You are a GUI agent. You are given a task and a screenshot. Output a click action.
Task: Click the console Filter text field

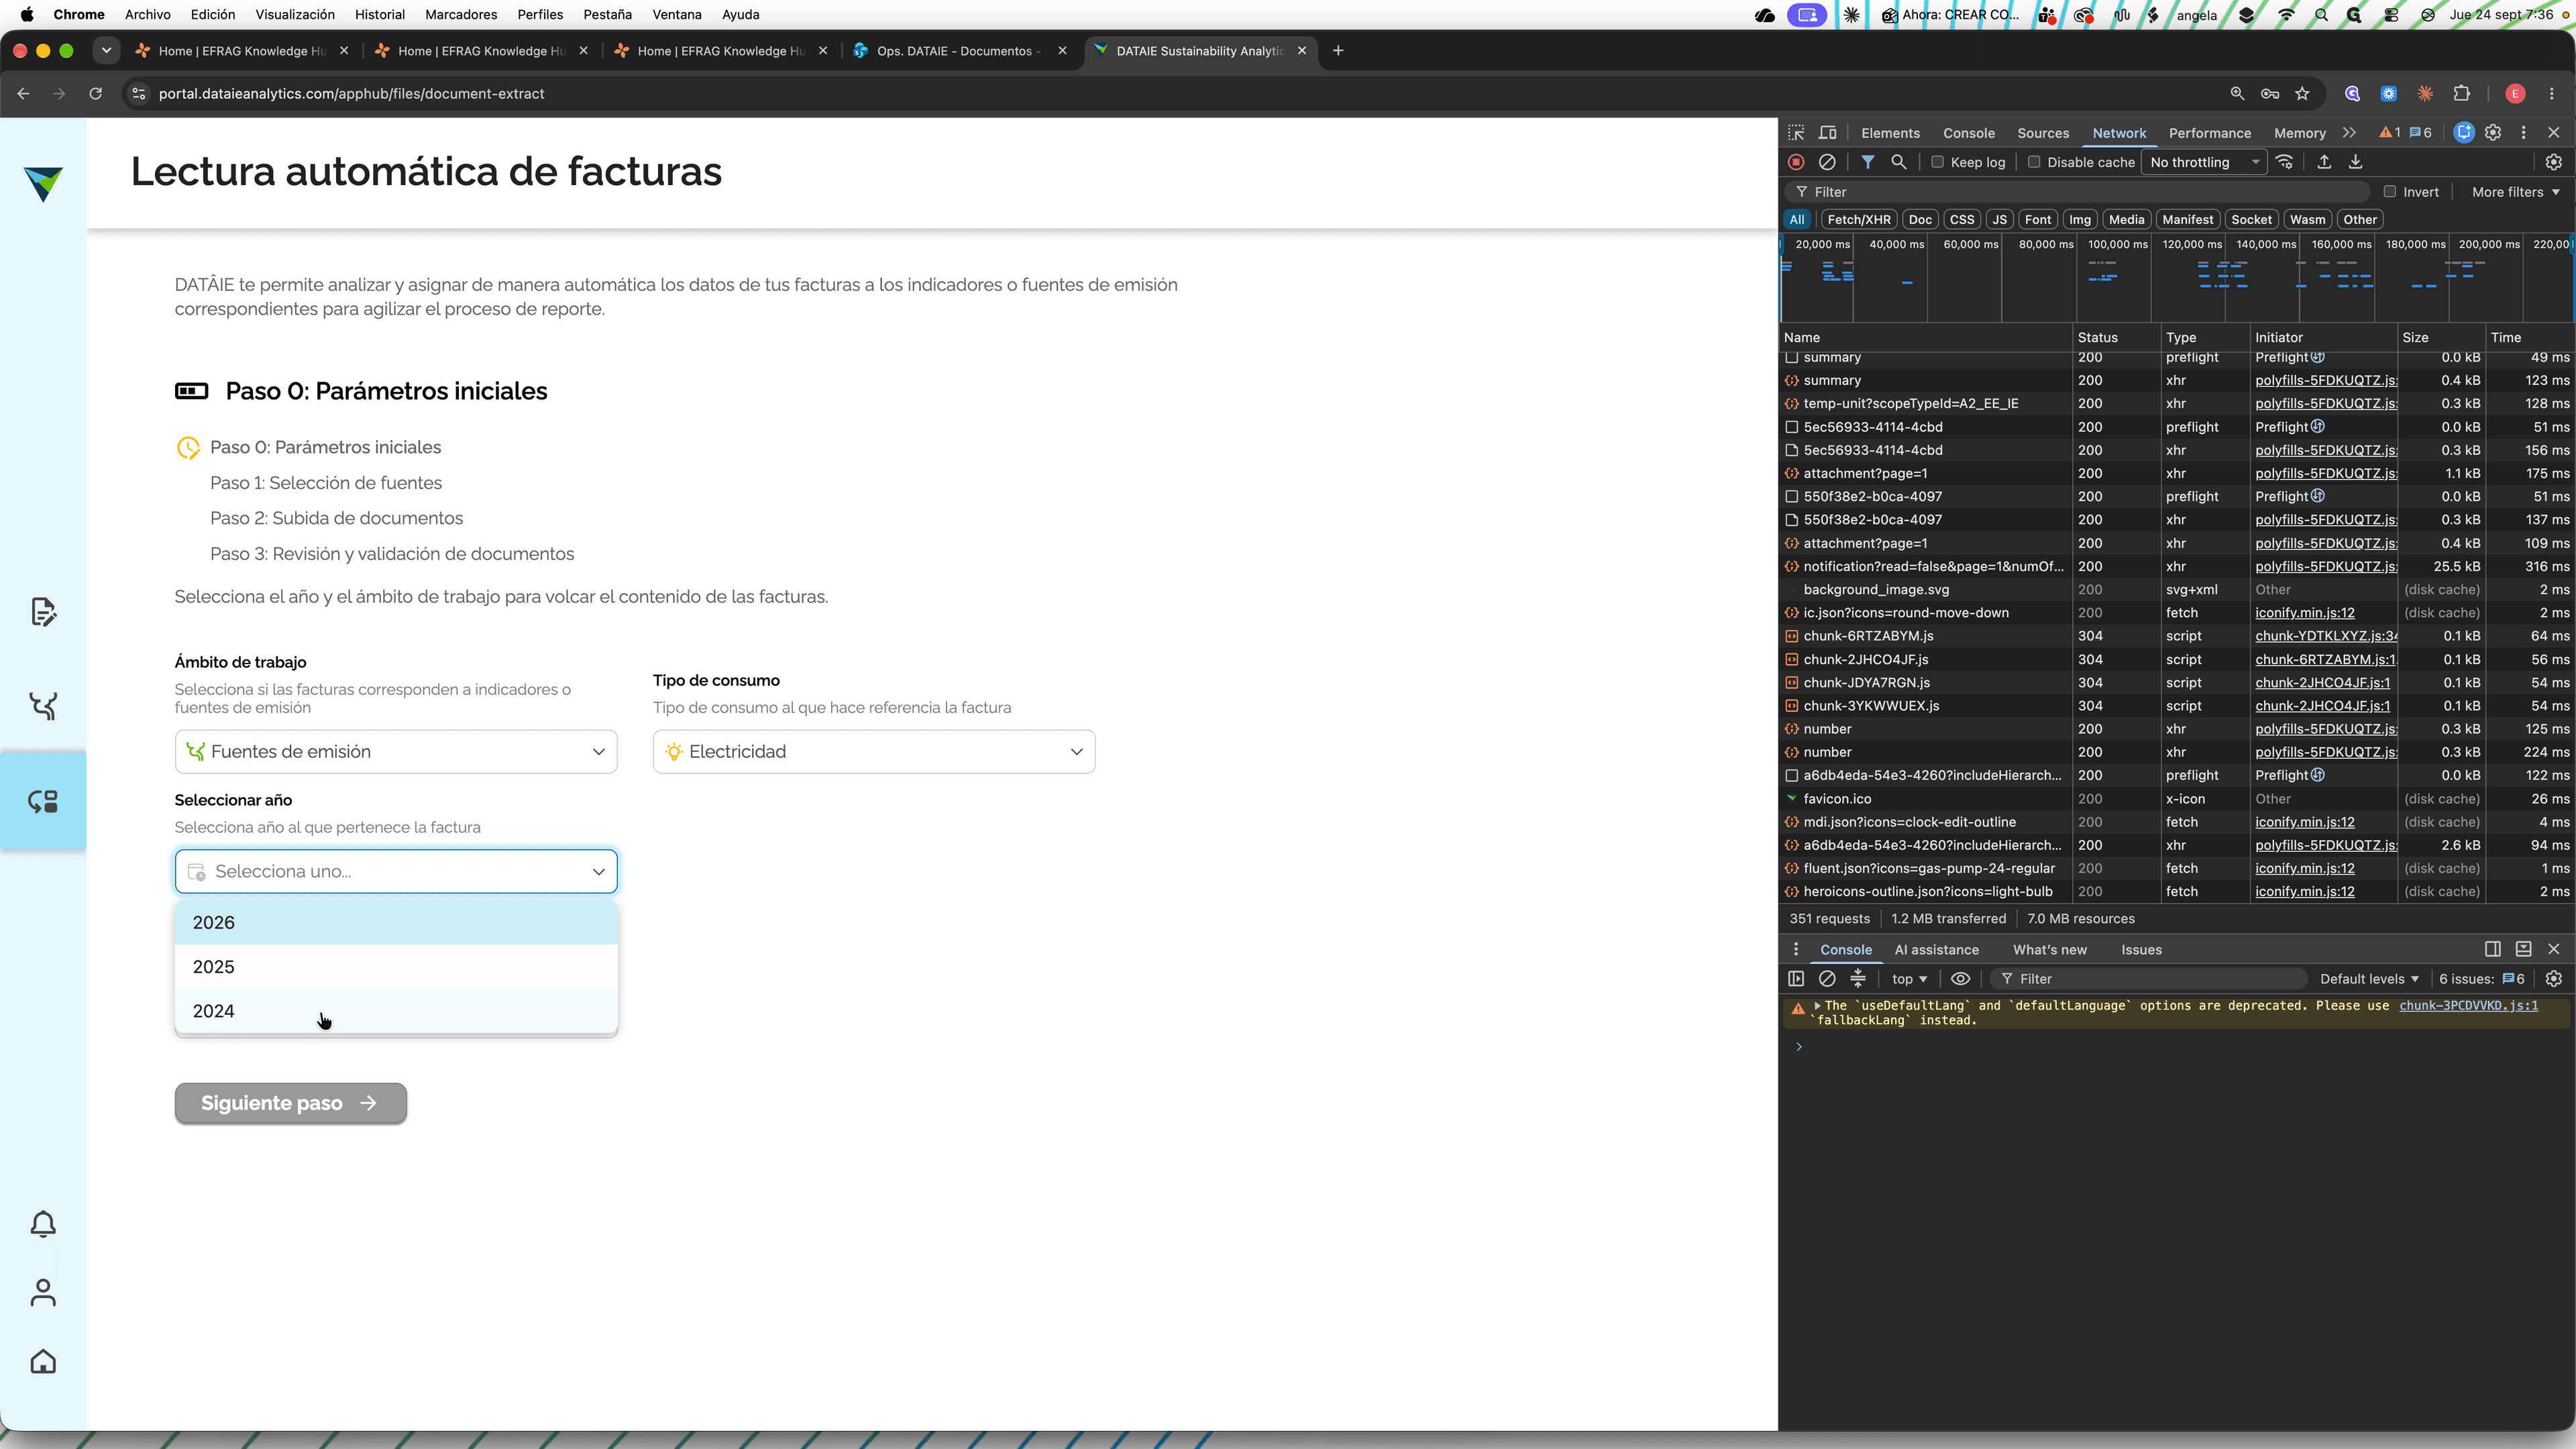tap(2150, 979)
